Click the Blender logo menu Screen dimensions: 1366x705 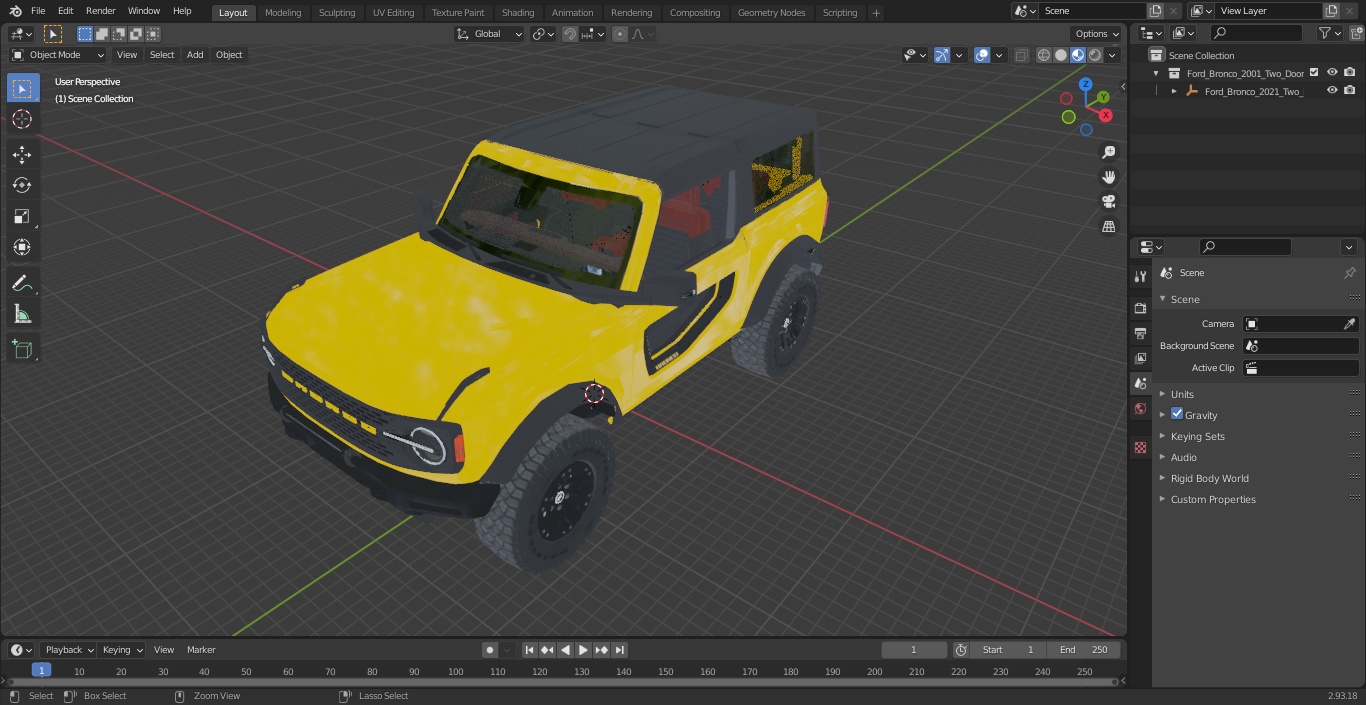(x=15, y=11)
